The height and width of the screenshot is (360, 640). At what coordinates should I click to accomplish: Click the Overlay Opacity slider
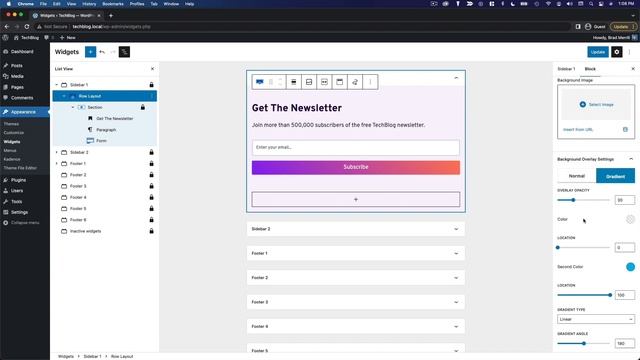pyautogui.click(x=583, y=200)
